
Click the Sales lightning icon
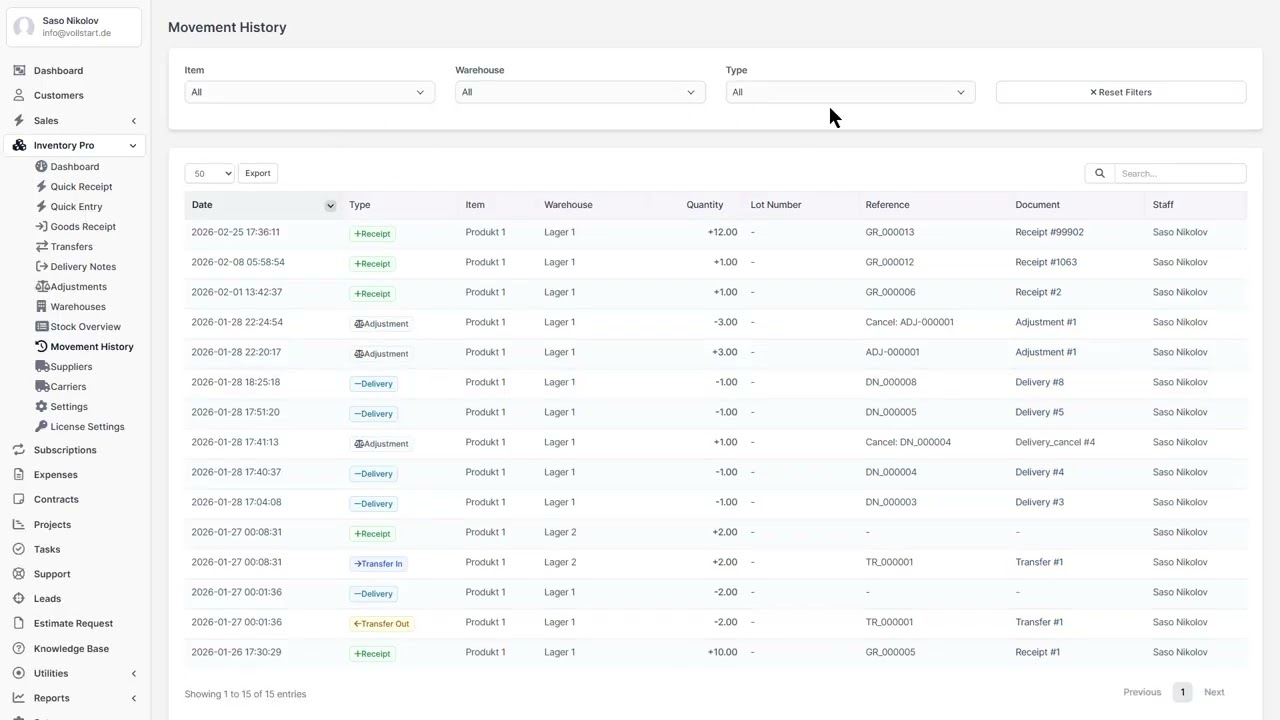(x=19, y=120)
